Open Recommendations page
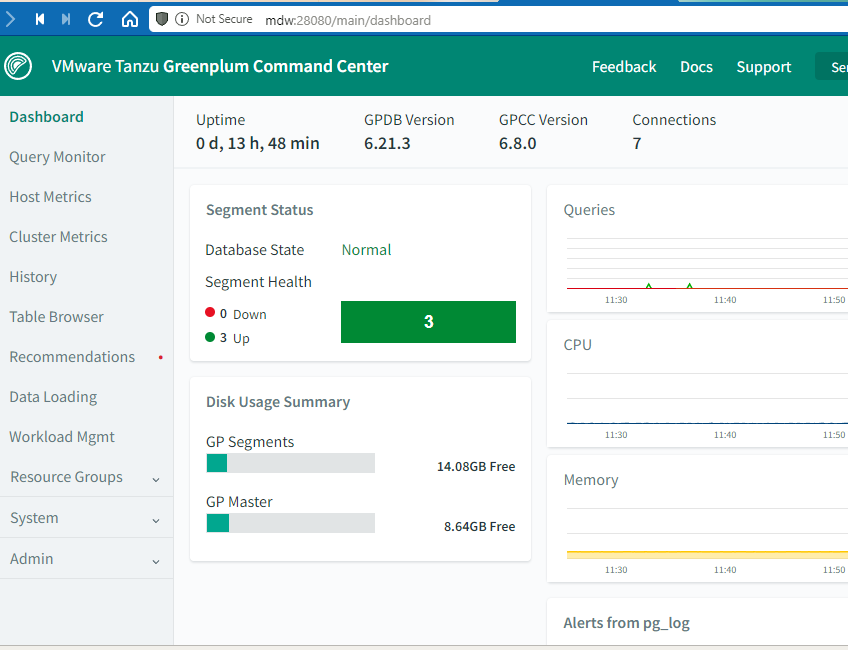This screenshot has width=848, height=650. click(72, 357)
